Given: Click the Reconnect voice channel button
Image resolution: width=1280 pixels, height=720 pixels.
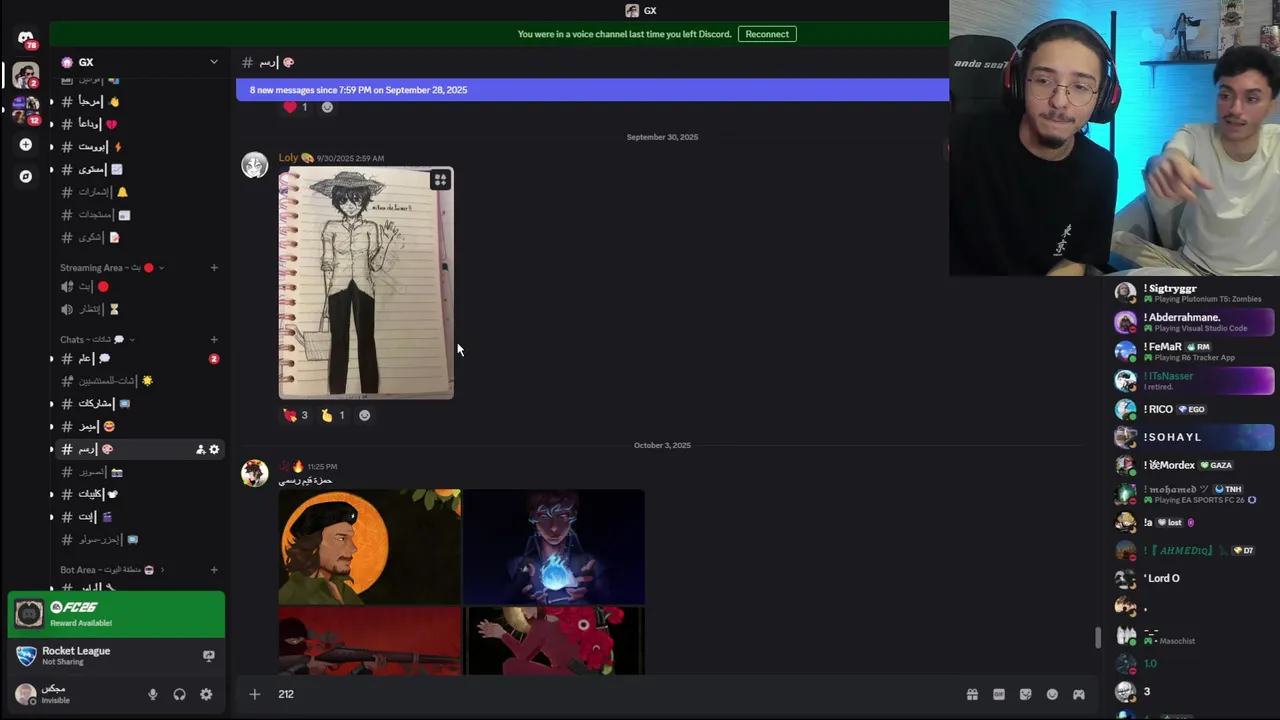Looking at the screenshot, I should click(x=767, y=34).
